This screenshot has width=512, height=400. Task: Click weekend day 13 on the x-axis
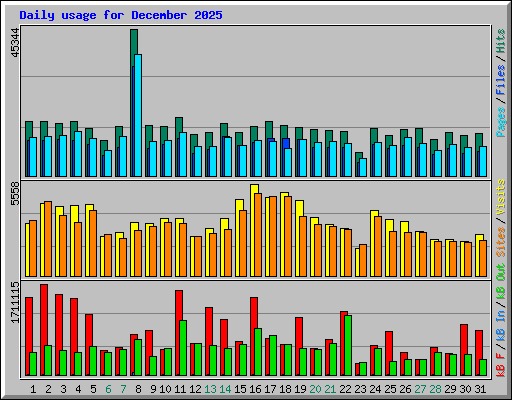tap(210, 389)
